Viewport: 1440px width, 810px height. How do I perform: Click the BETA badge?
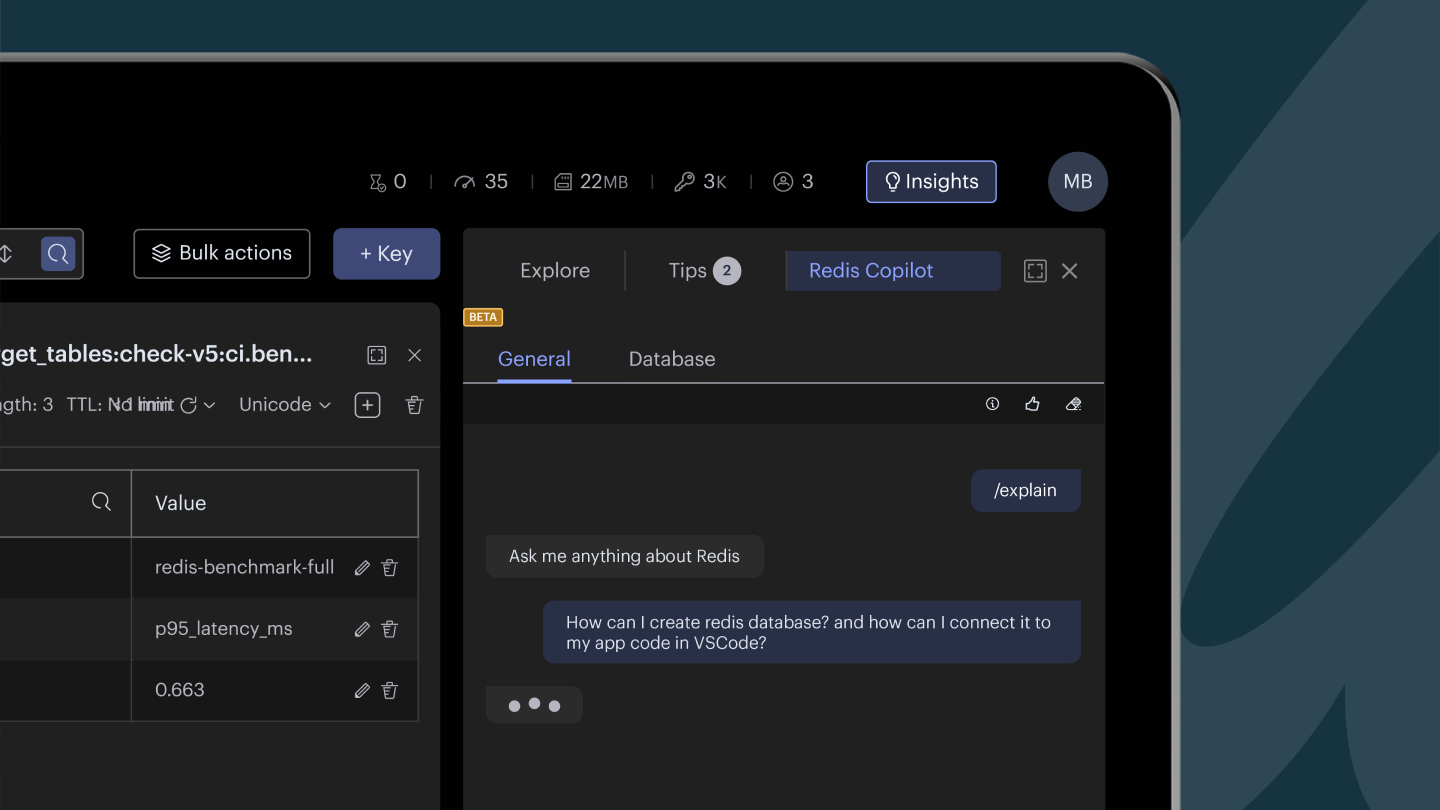[483, 317]
